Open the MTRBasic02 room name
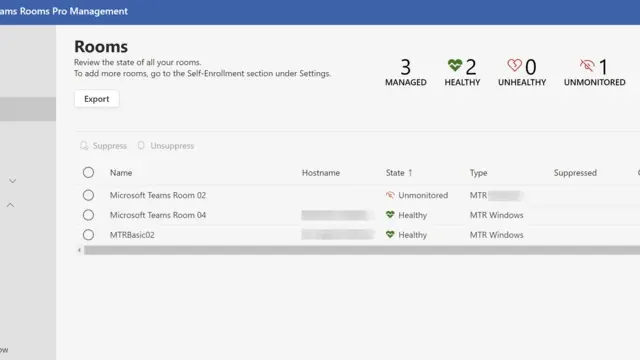This screenshot has height=360, width=640. pos(132,235)
